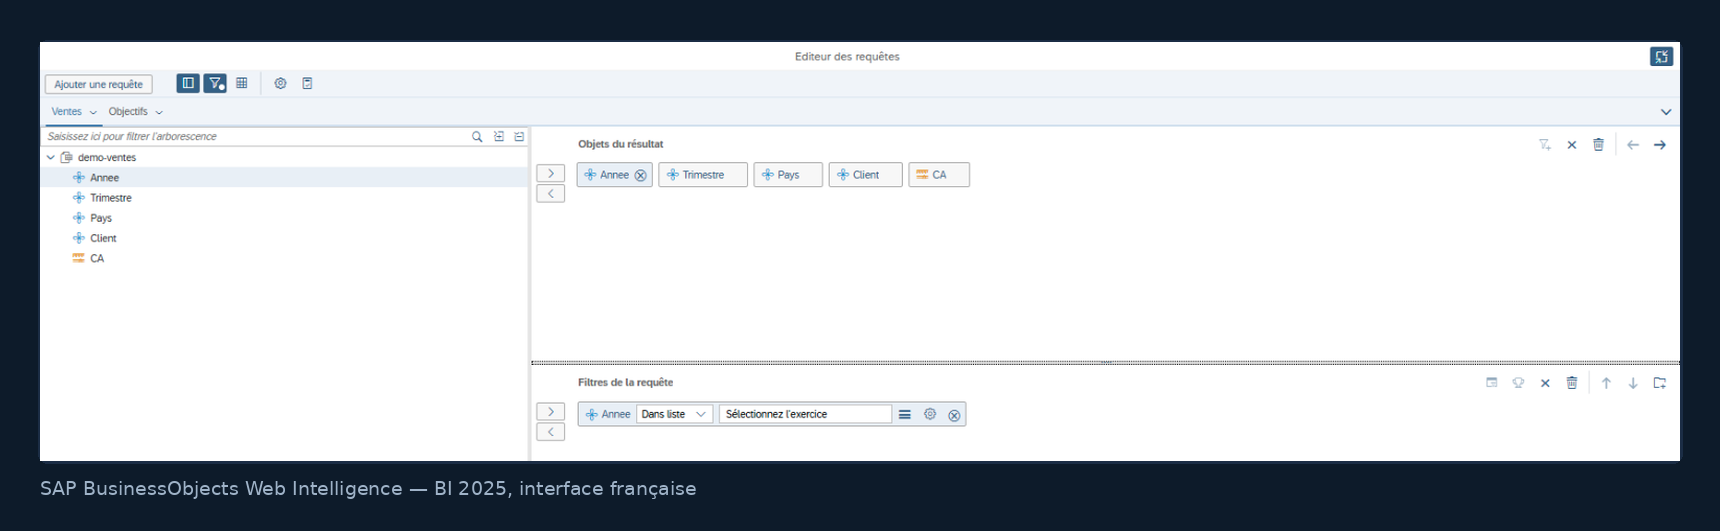Remove selected object from query filters
This screenshot has height=531, width=1720.
[x=551, y=432]
